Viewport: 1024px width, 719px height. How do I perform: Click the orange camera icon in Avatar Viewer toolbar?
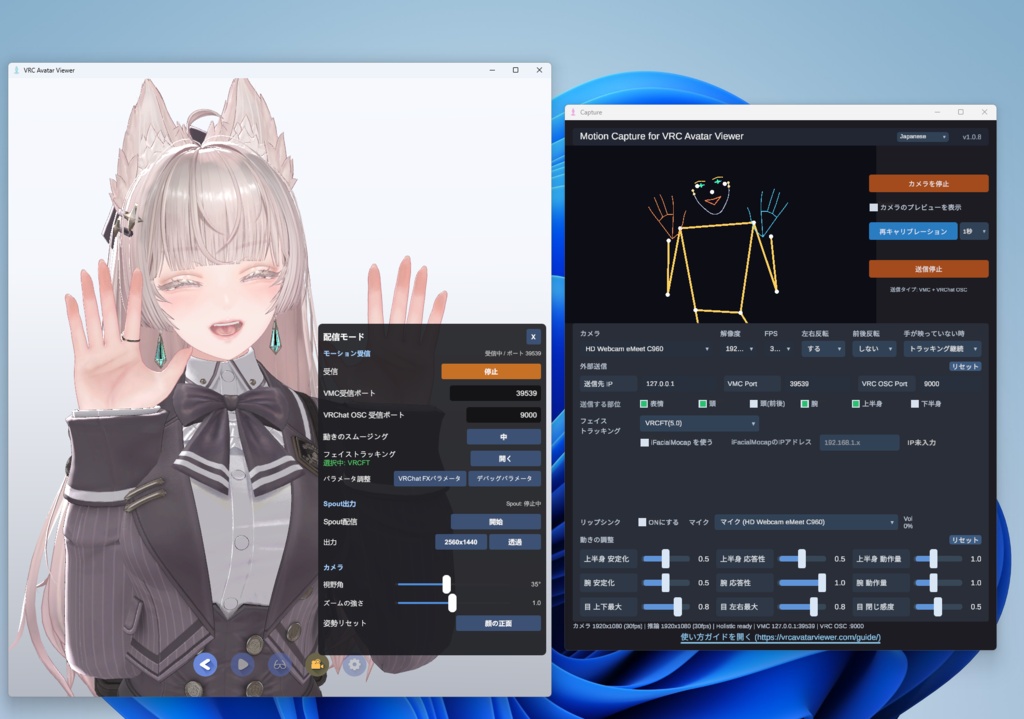coord(317,665)
